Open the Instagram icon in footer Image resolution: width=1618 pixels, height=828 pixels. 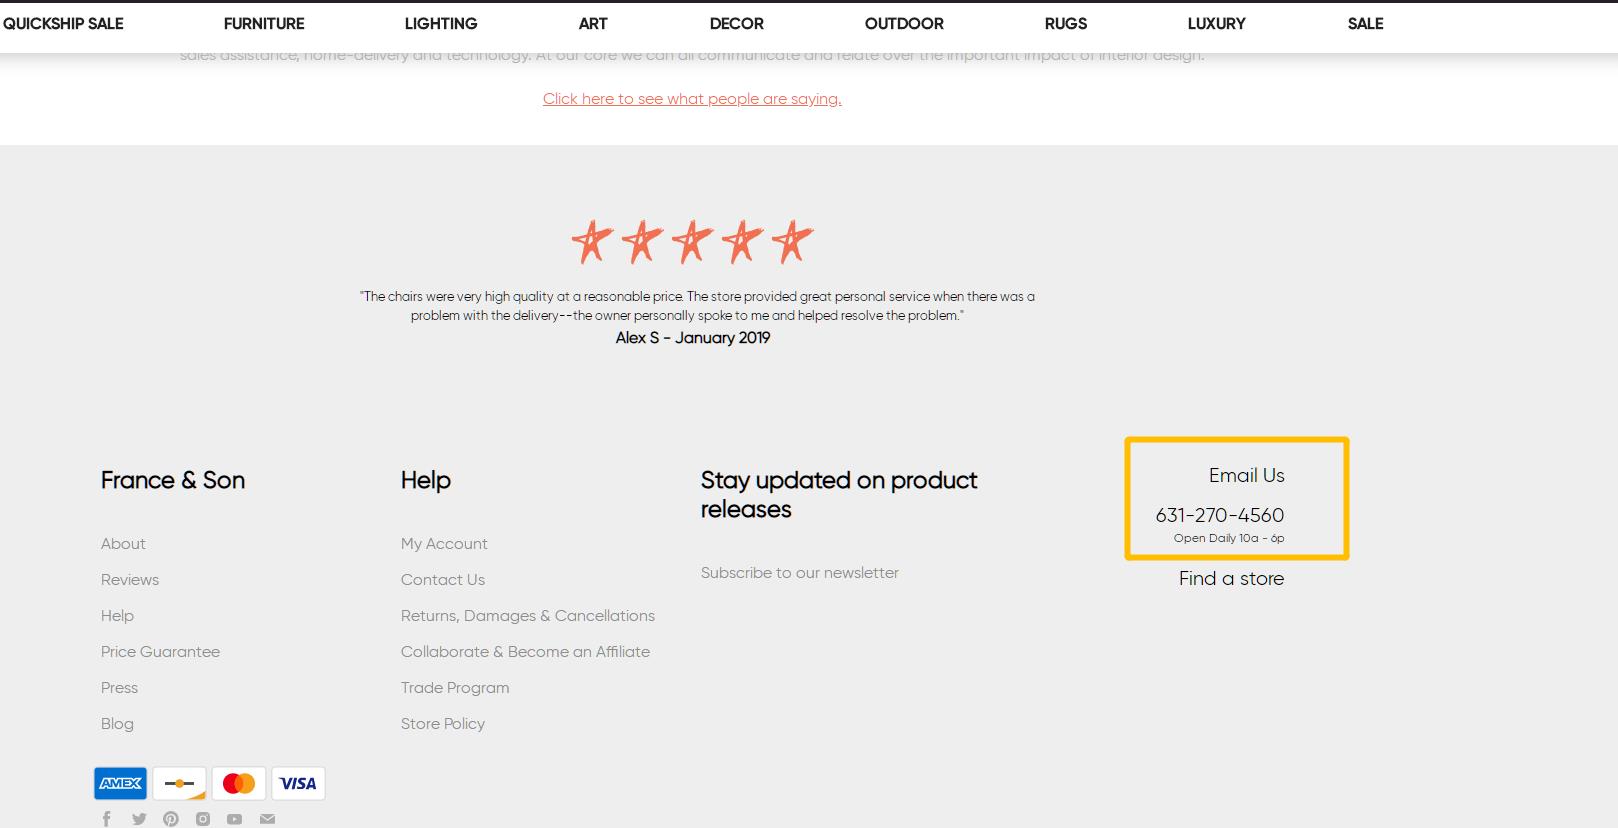coord(203,819)
